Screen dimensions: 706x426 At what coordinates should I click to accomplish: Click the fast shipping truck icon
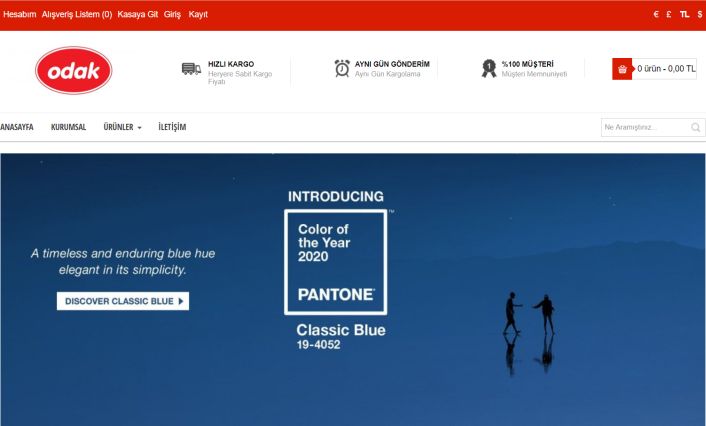(191, 69)
